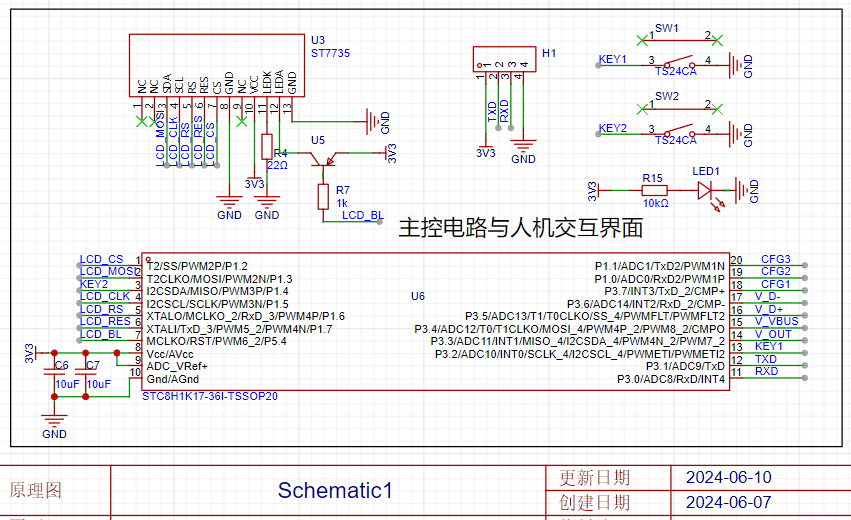Click the 10kΩ value label

point(656,203)
